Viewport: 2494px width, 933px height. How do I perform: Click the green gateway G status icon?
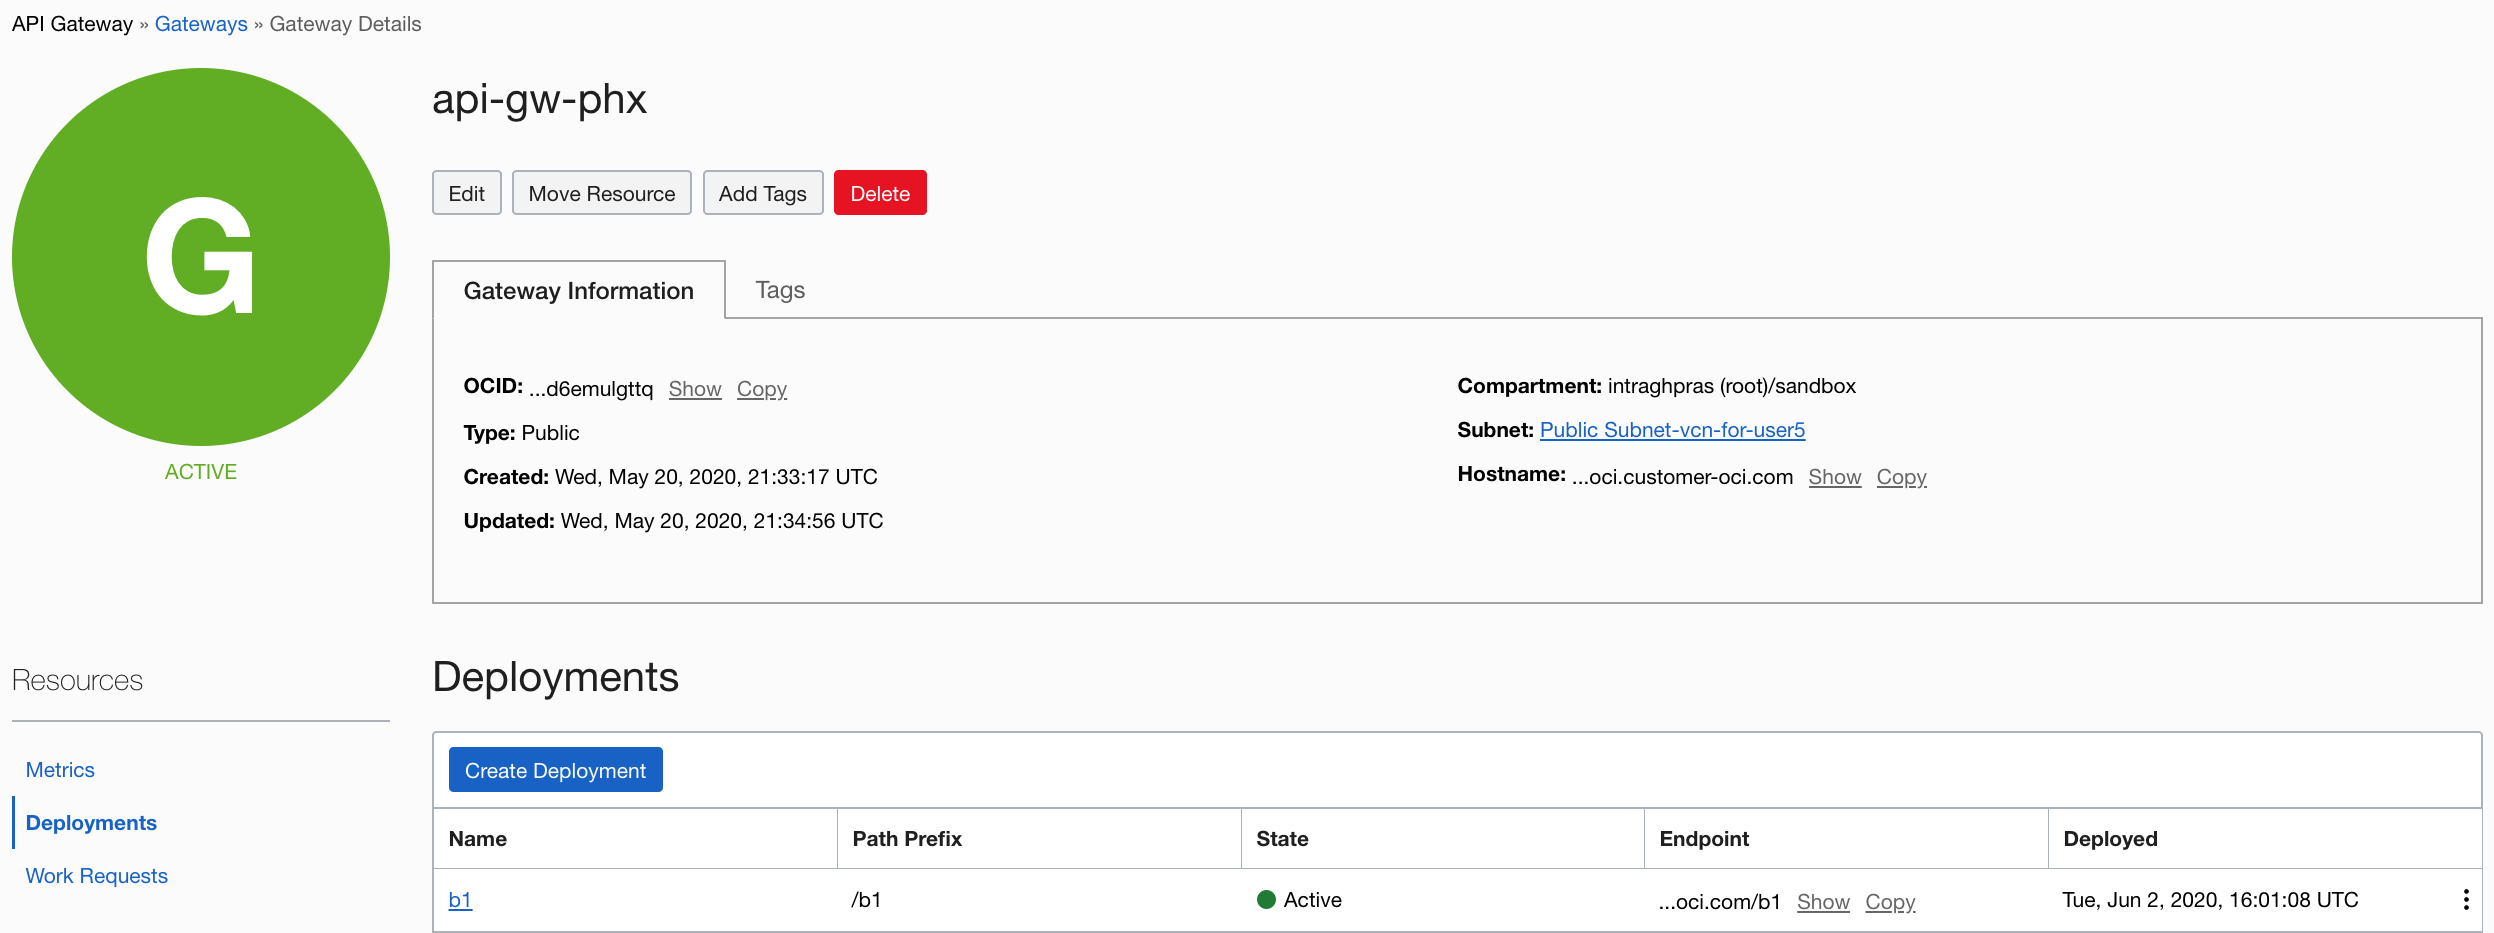click(201, 257)
